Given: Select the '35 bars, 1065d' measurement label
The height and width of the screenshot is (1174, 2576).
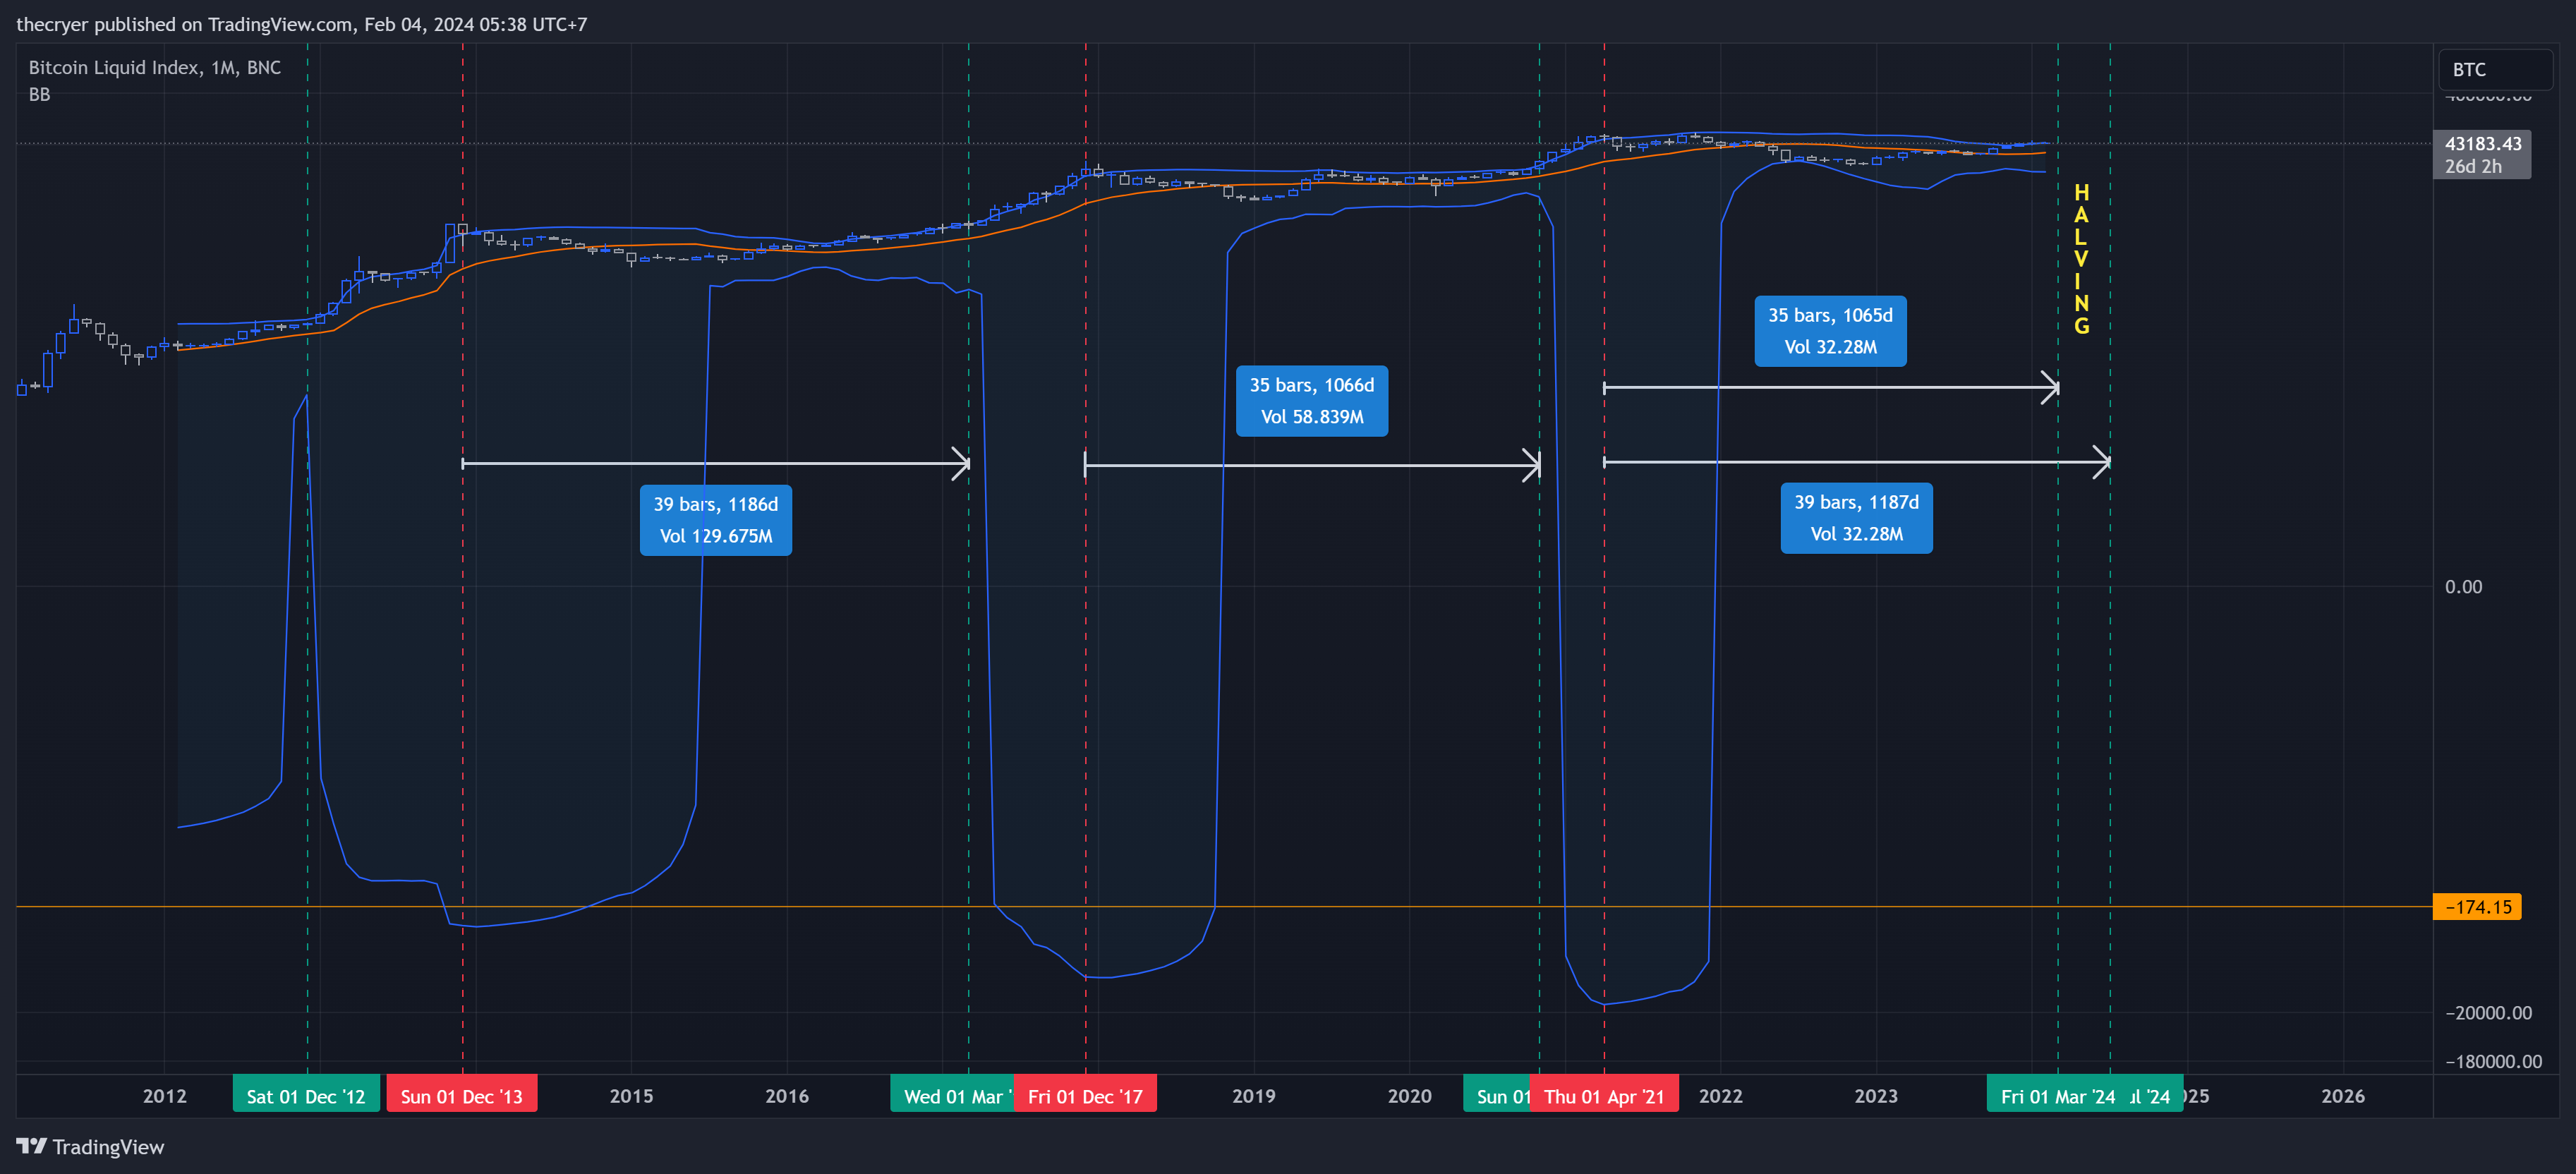Looking at the screenshot, I should coord(1831,331).
